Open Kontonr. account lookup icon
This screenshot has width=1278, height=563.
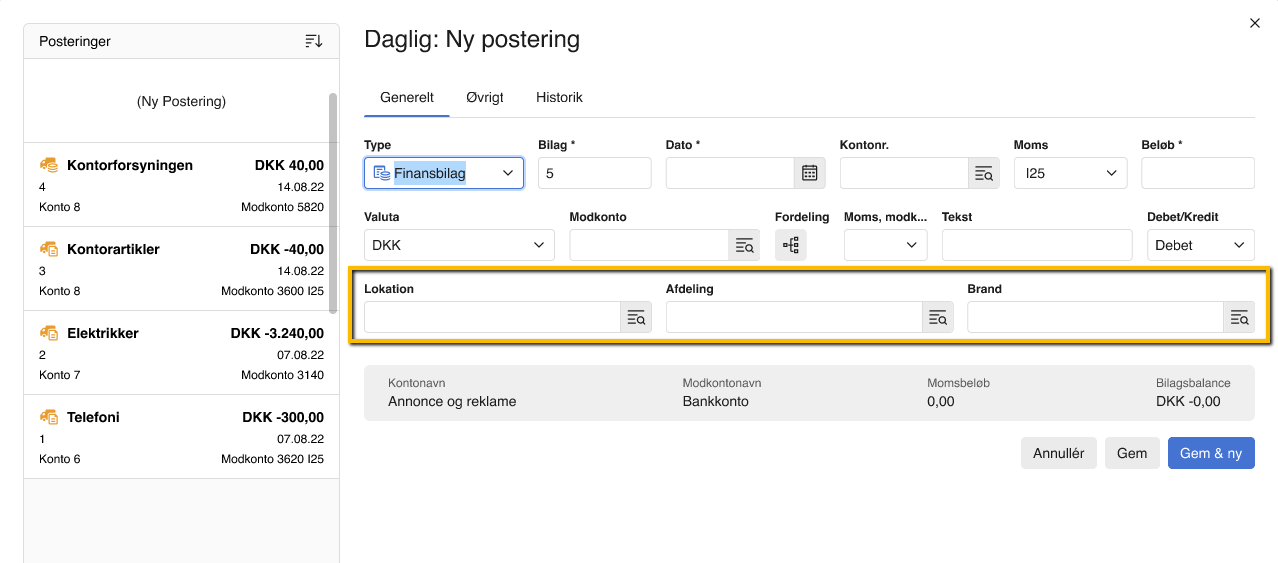coord(984,173)
